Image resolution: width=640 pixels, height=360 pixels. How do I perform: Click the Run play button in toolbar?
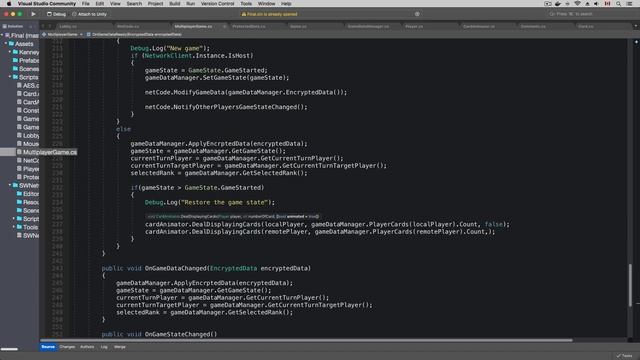coord(33,14)
